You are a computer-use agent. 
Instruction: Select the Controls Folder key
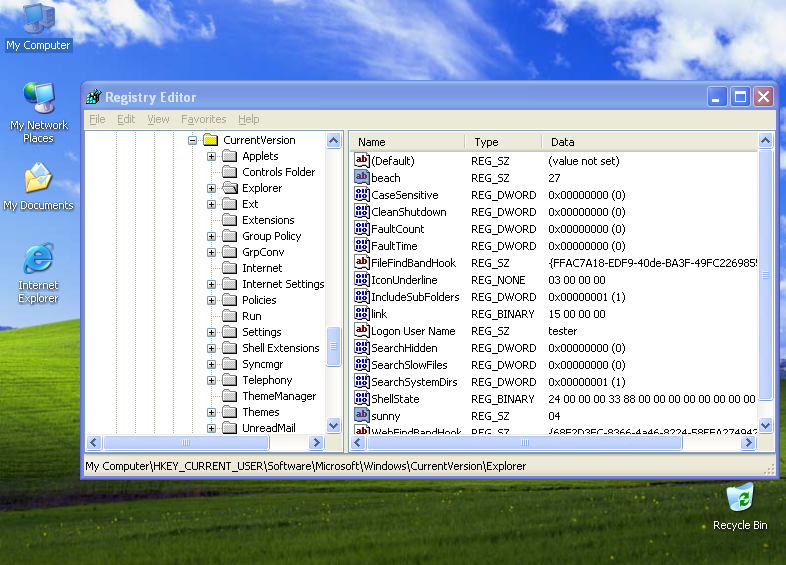pos(279,172)
